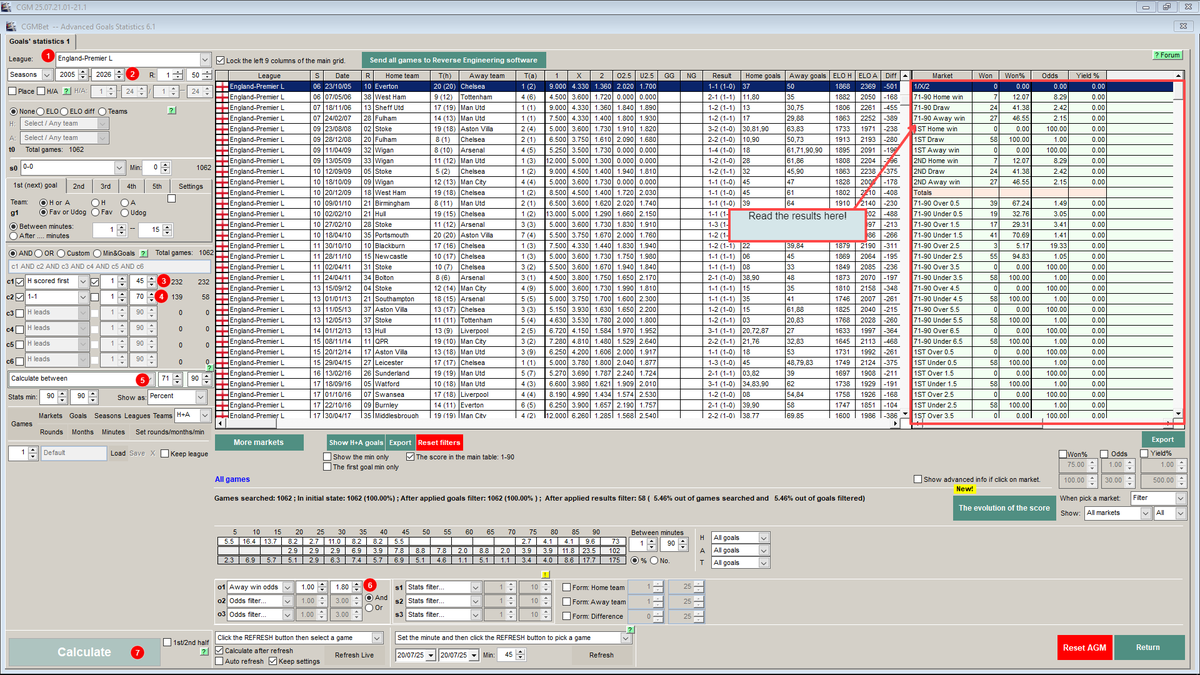Enable 'Show advanced info if click on market' checkbox

919,480
